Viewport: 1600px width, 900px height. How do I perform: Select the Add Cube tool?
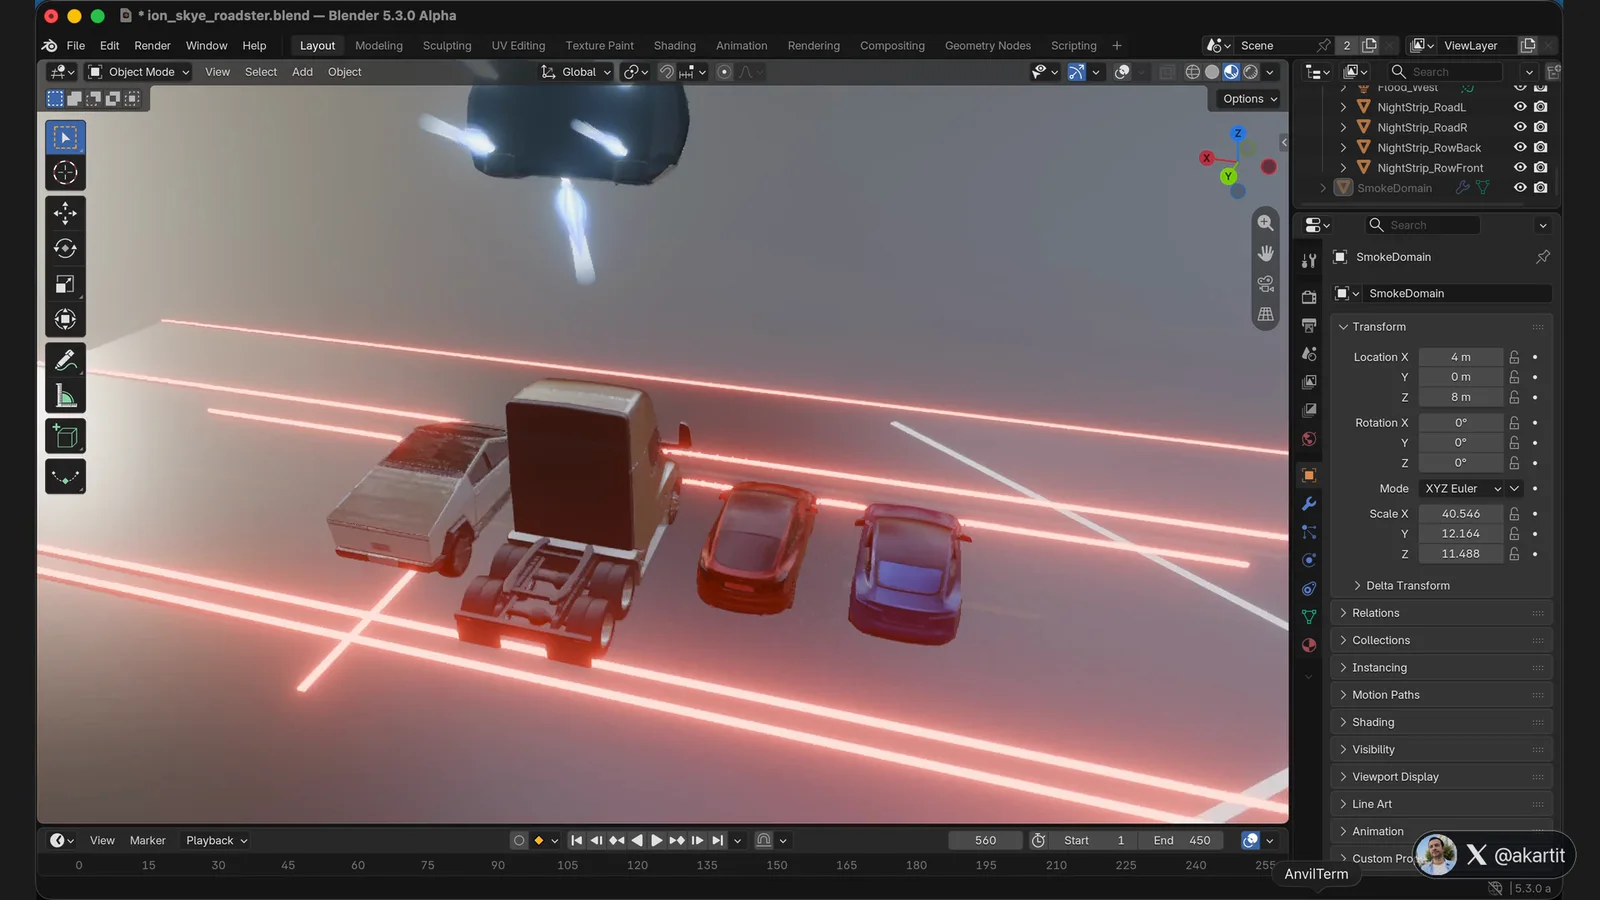coord(65,436)
